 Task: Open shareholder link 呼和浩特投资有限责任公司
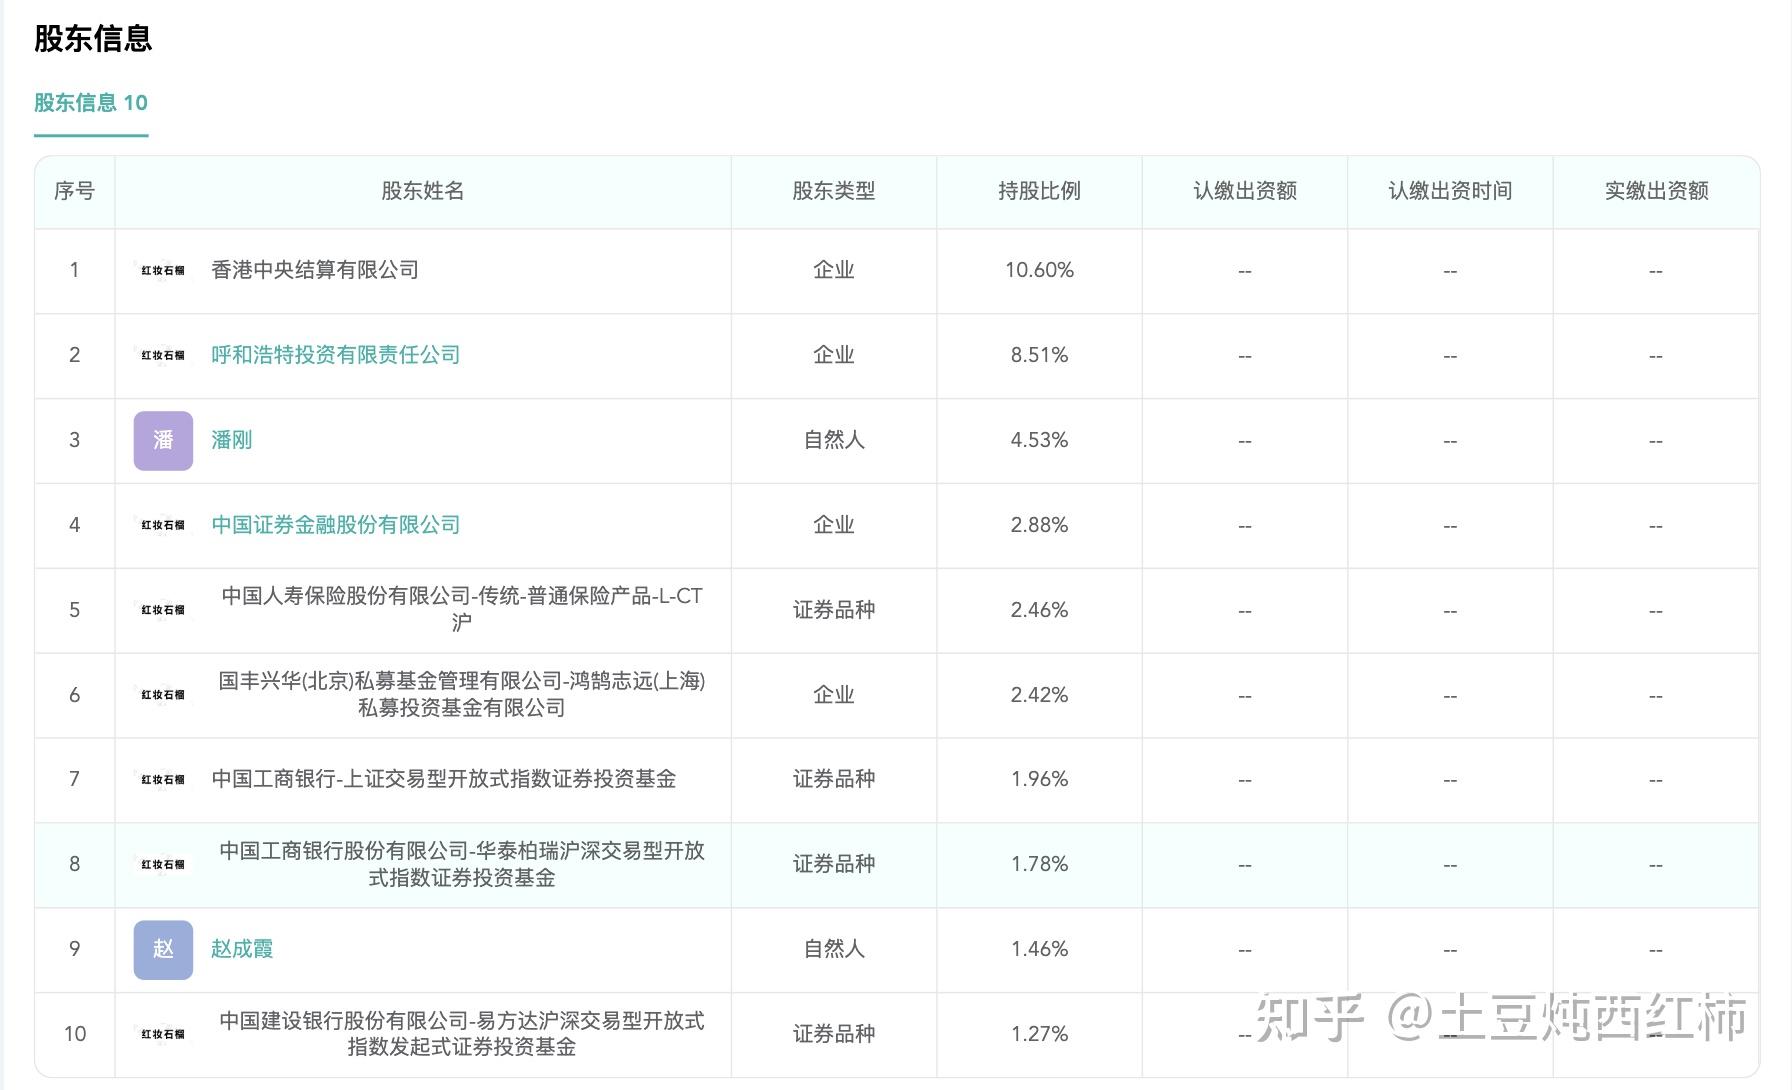pyautogui.click(x=336, y=355)
